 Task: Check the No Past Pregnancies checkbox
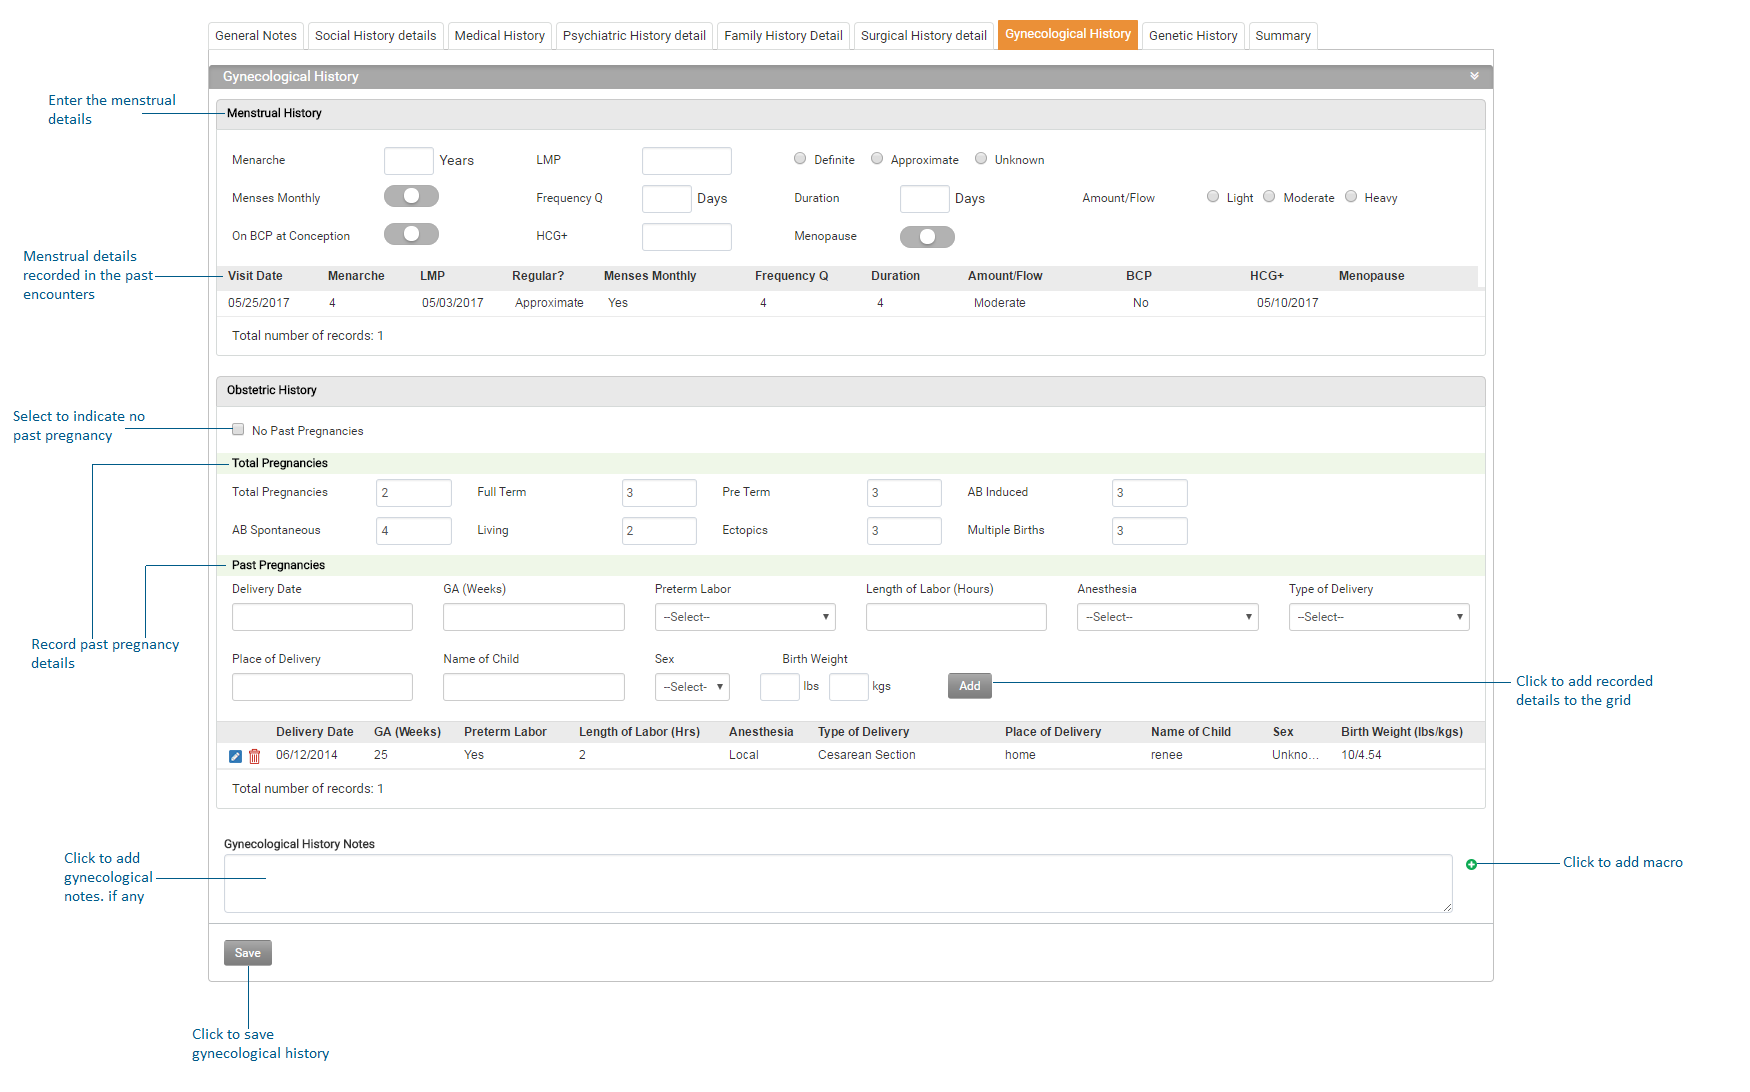[x=238, y=430]
